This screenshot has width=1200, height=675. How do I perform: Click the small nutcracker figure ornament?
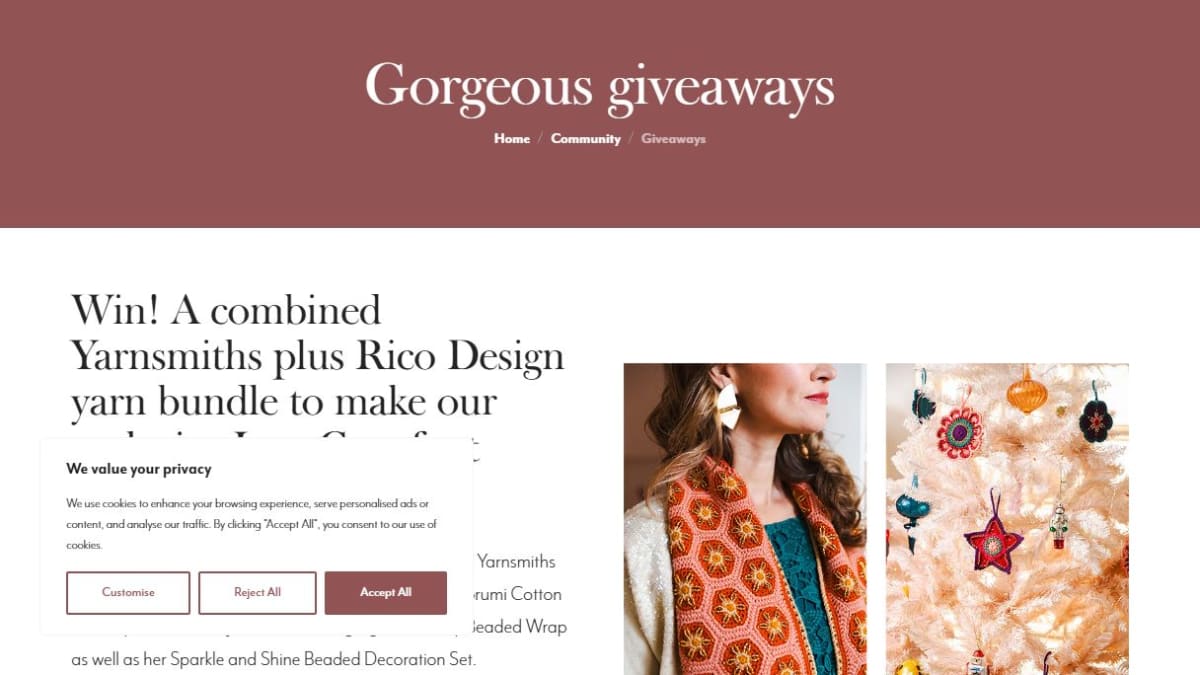tap(1058, 523)
